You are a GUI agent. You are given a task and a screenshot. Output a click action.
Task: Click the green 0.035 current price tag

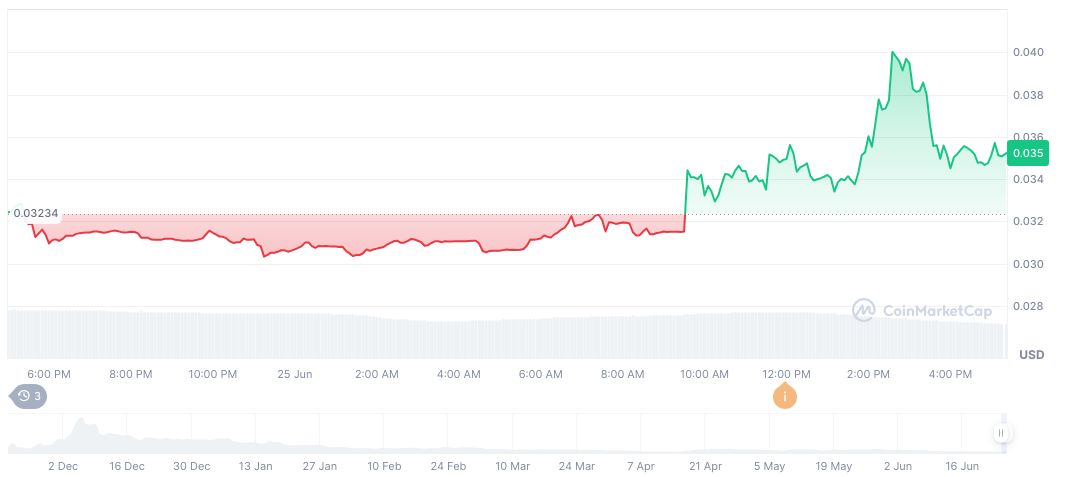1027,153
